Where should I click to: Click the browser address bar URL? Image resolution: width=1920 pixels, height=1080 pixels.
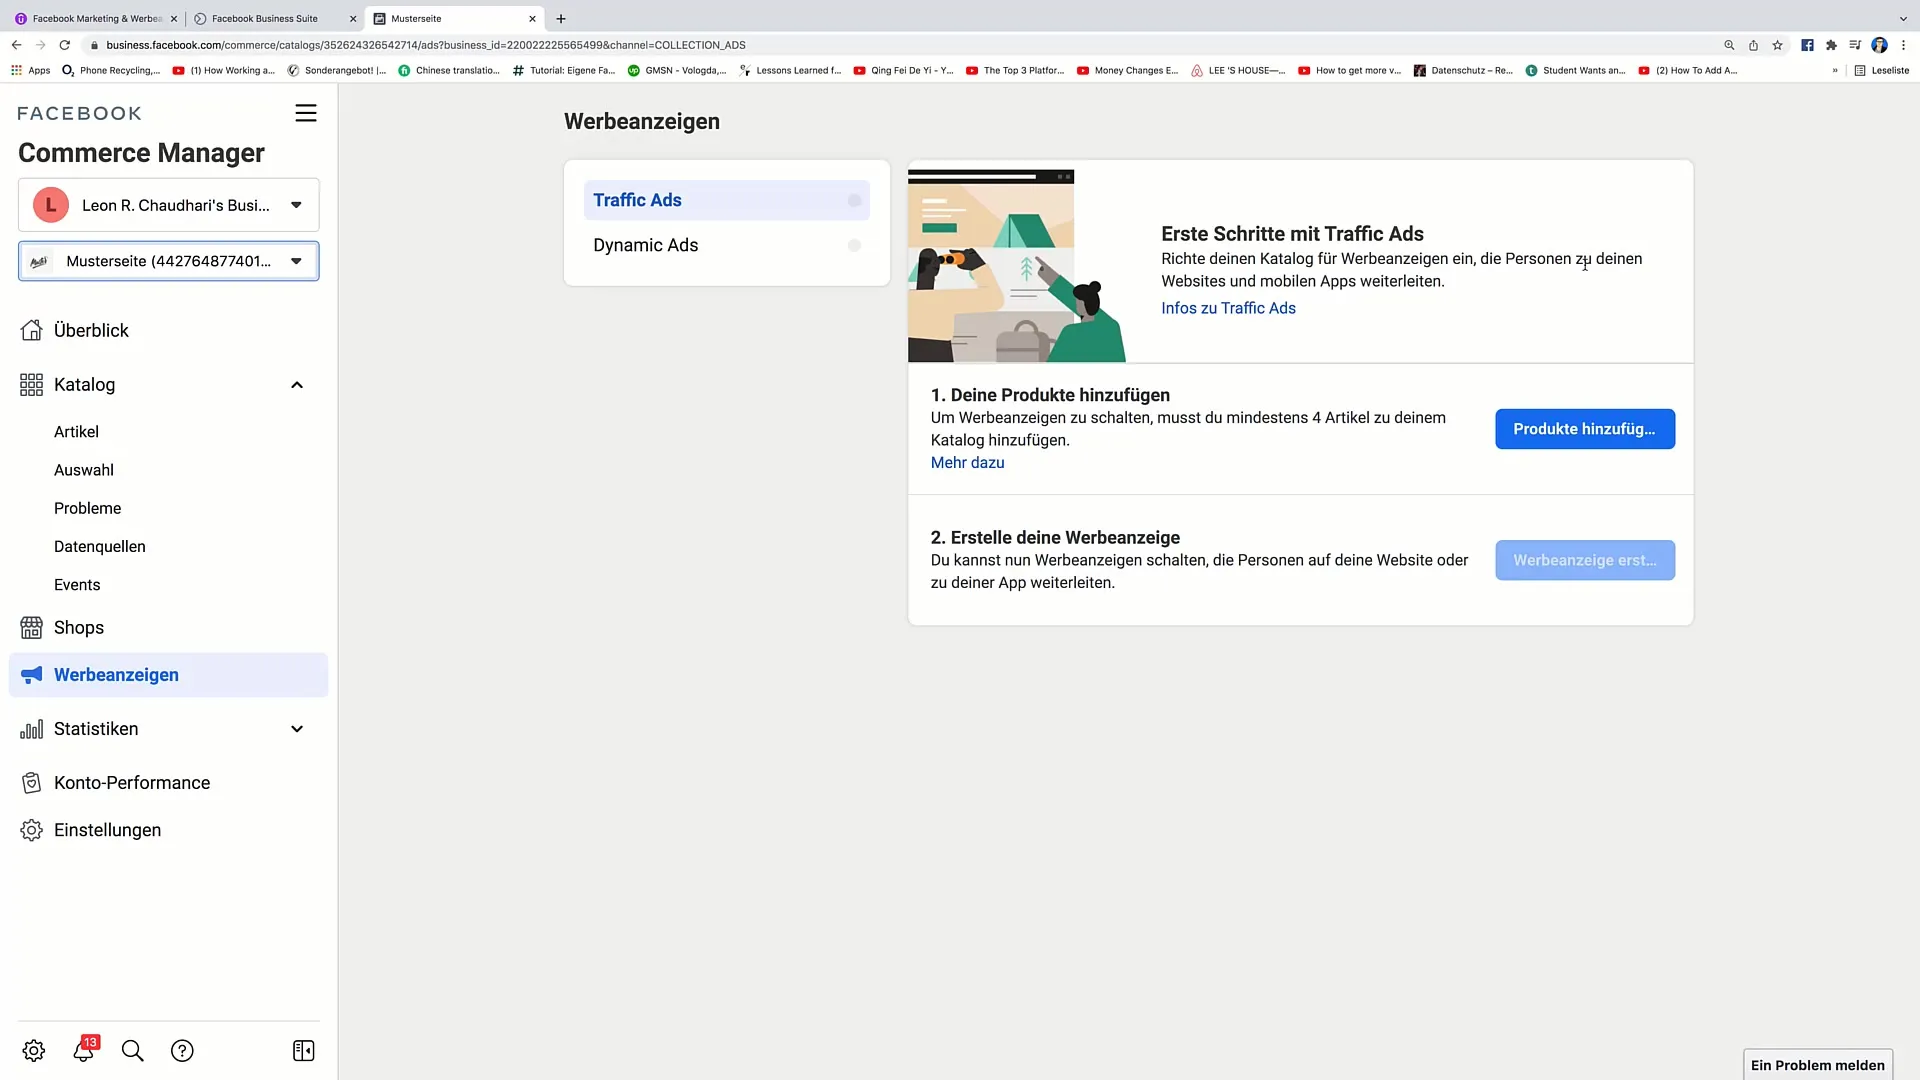[x=426, y=45]
